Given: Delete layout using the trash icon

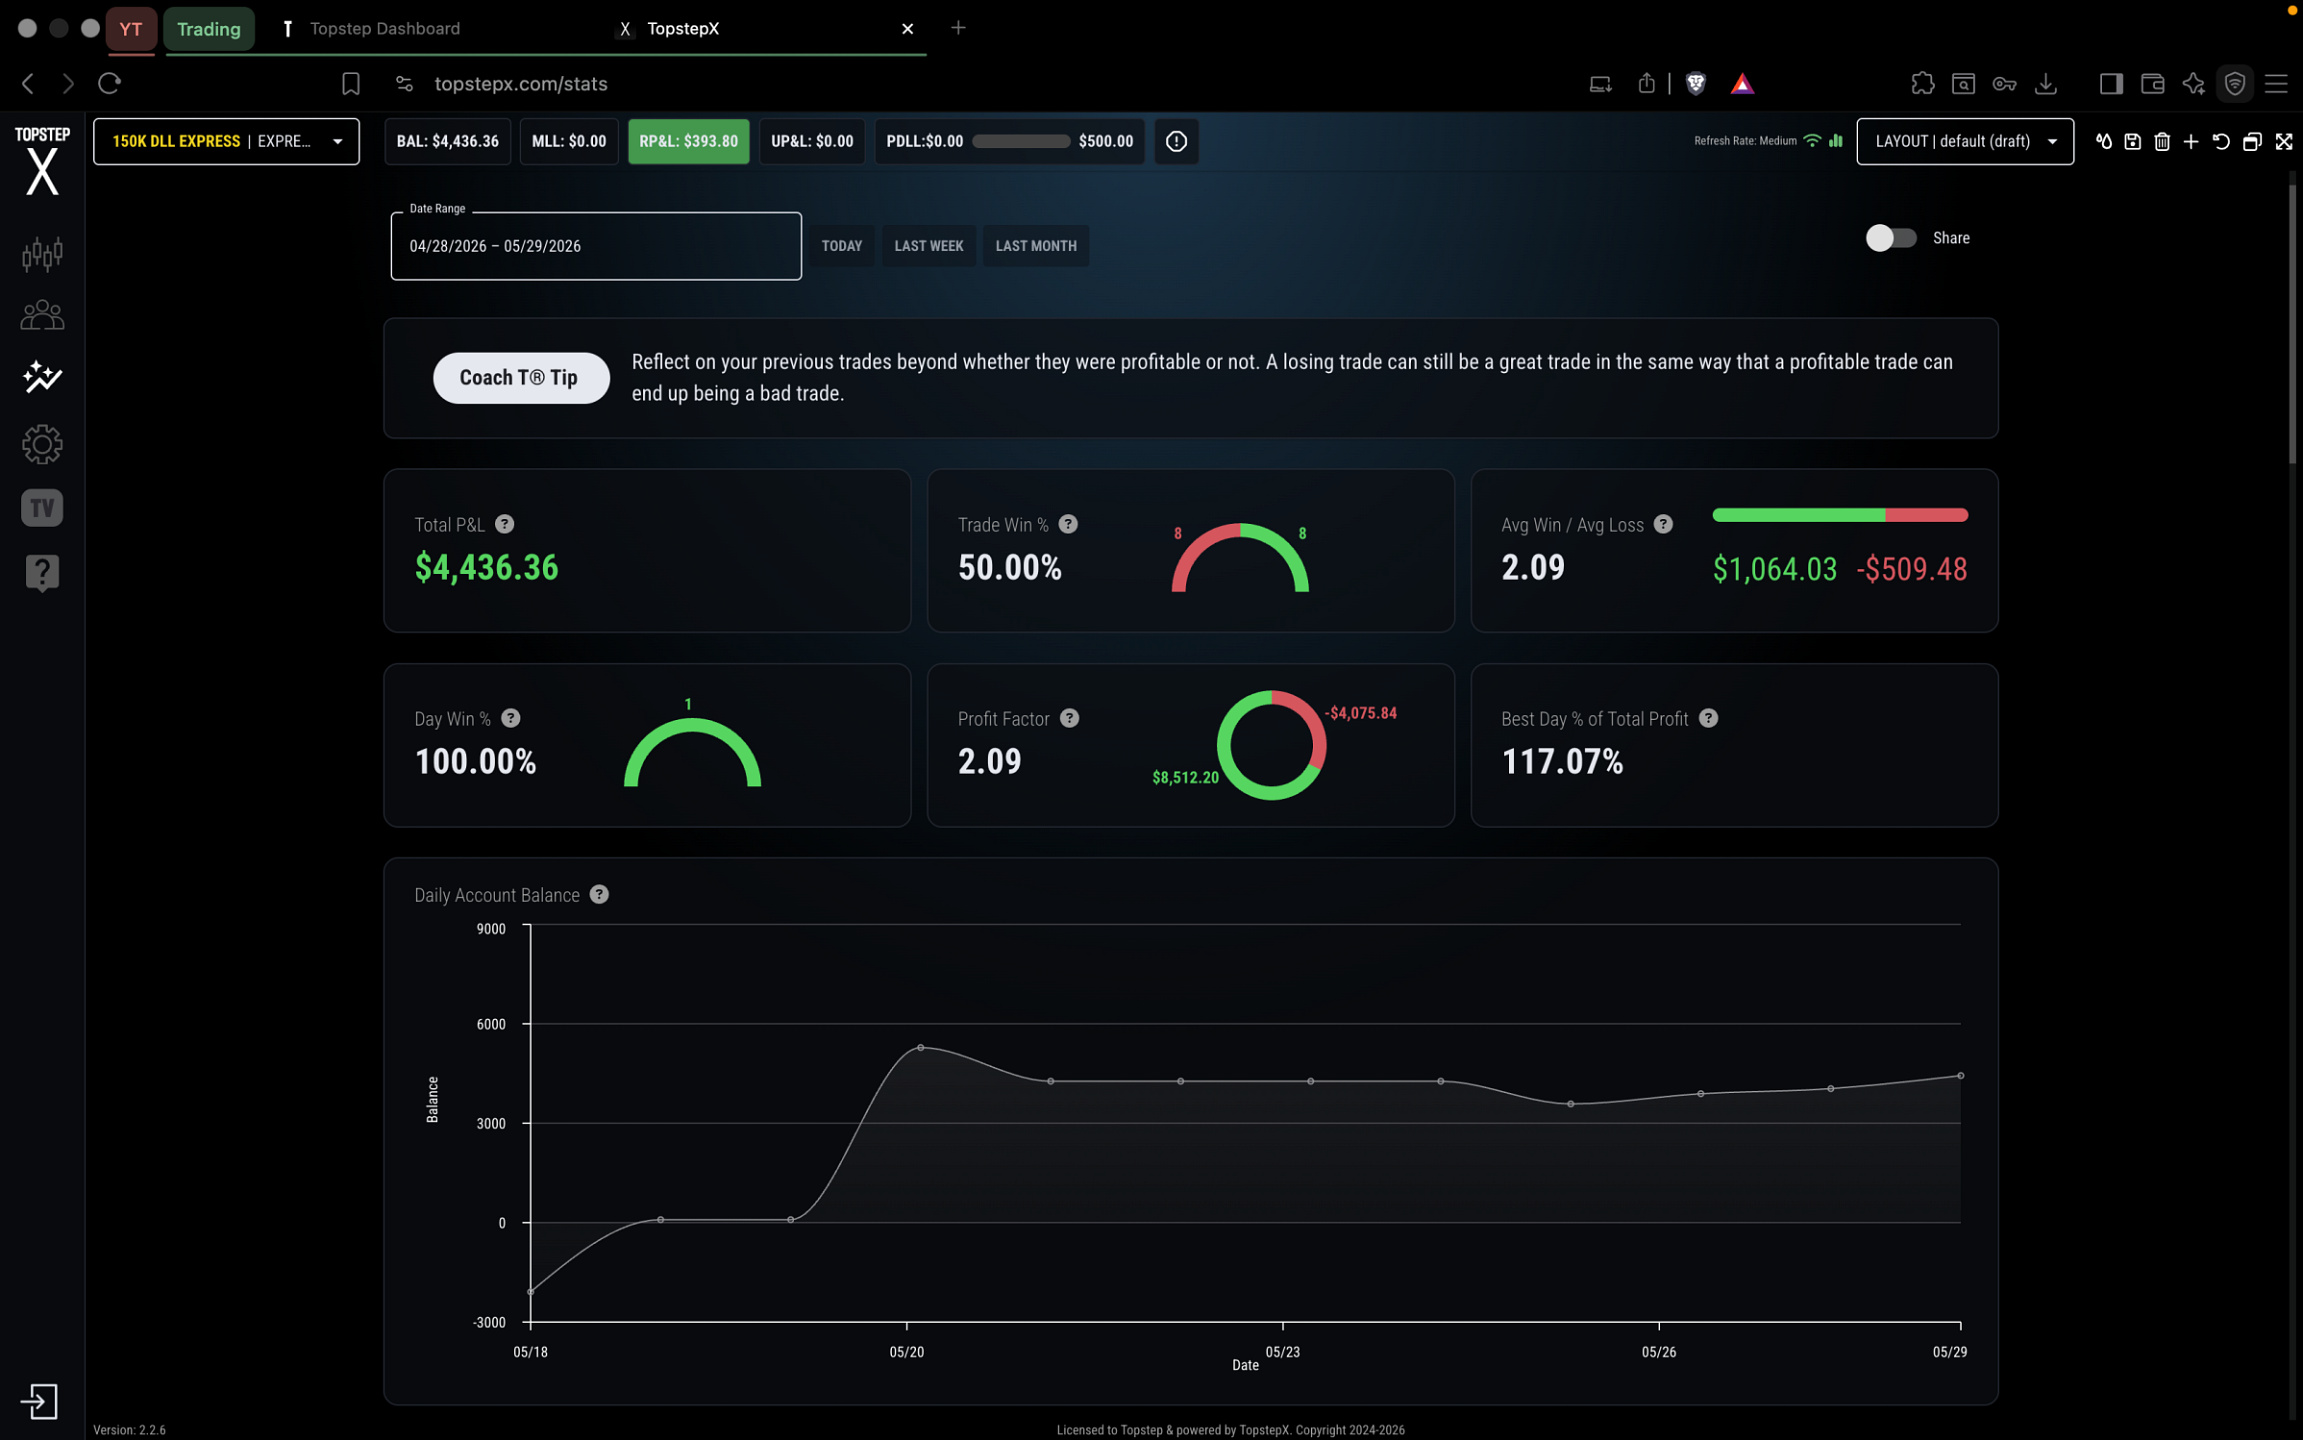Looking at the screenshot, I should (2162, 141).
